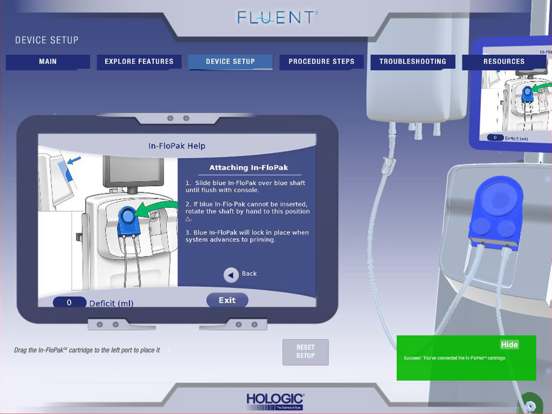Click the RESET SETUP button
The height and width of the screenshot is (414, 552).
point(306,352)
